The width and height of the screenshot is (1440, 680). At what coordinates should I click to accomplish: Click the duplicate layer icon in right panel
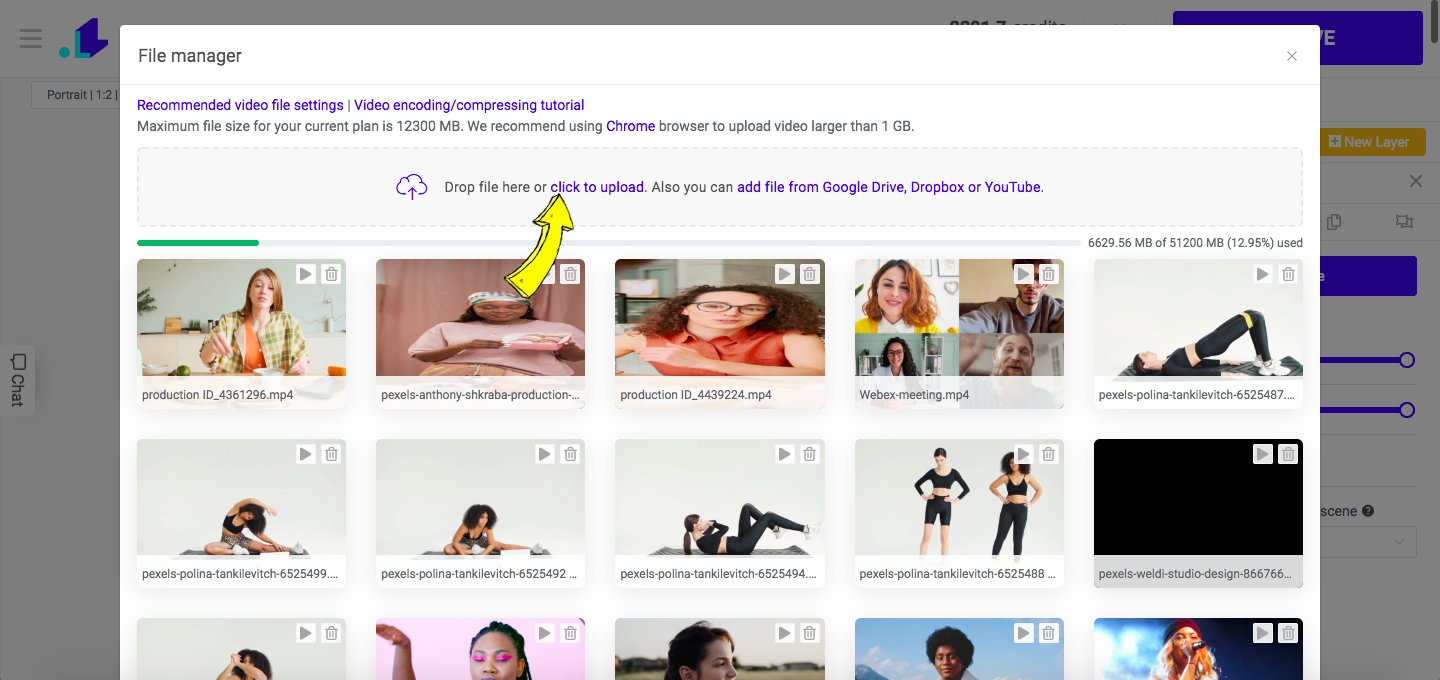pyautogui.click(x=1333, y=221)
